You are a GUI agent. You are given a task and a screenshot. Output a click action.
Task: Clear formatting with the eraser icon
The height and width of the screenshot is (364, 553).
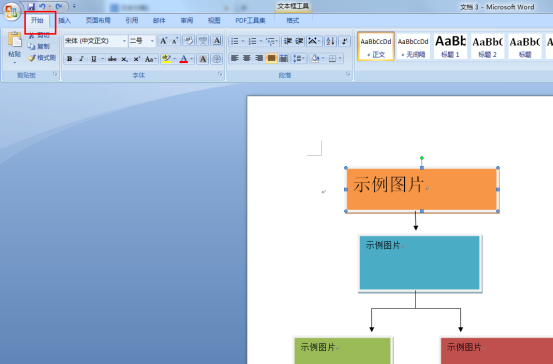pyautogui.click(x=189, y=41)
